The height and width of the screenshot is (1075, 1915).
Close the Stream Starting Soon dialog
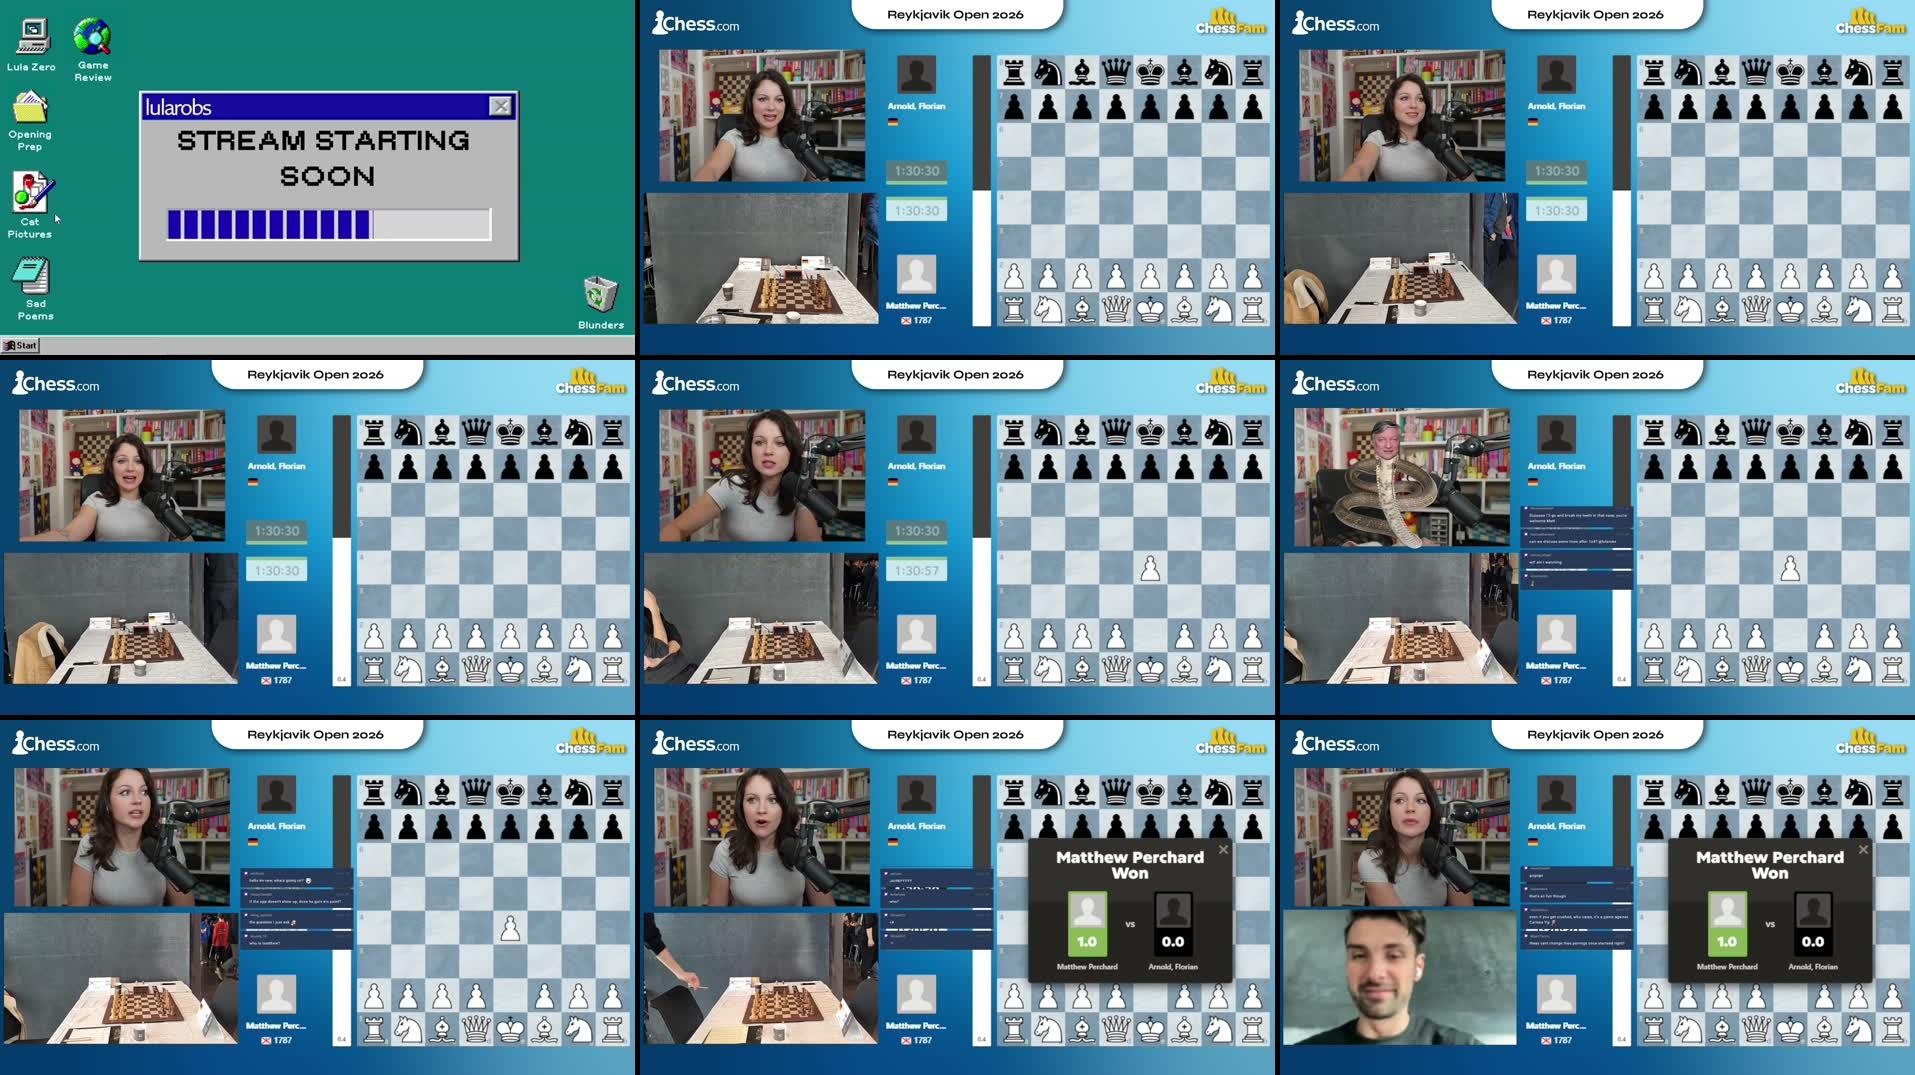(x=500, y=105)
